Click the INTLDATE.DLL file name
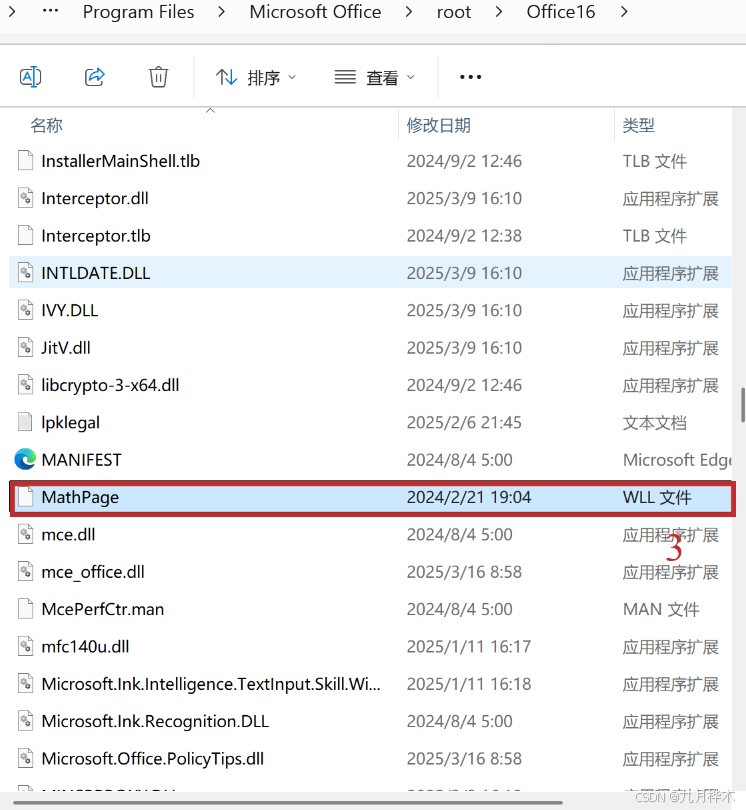This screenshot has height=810, width=746. pyautogui.click(x=96, y=273)
